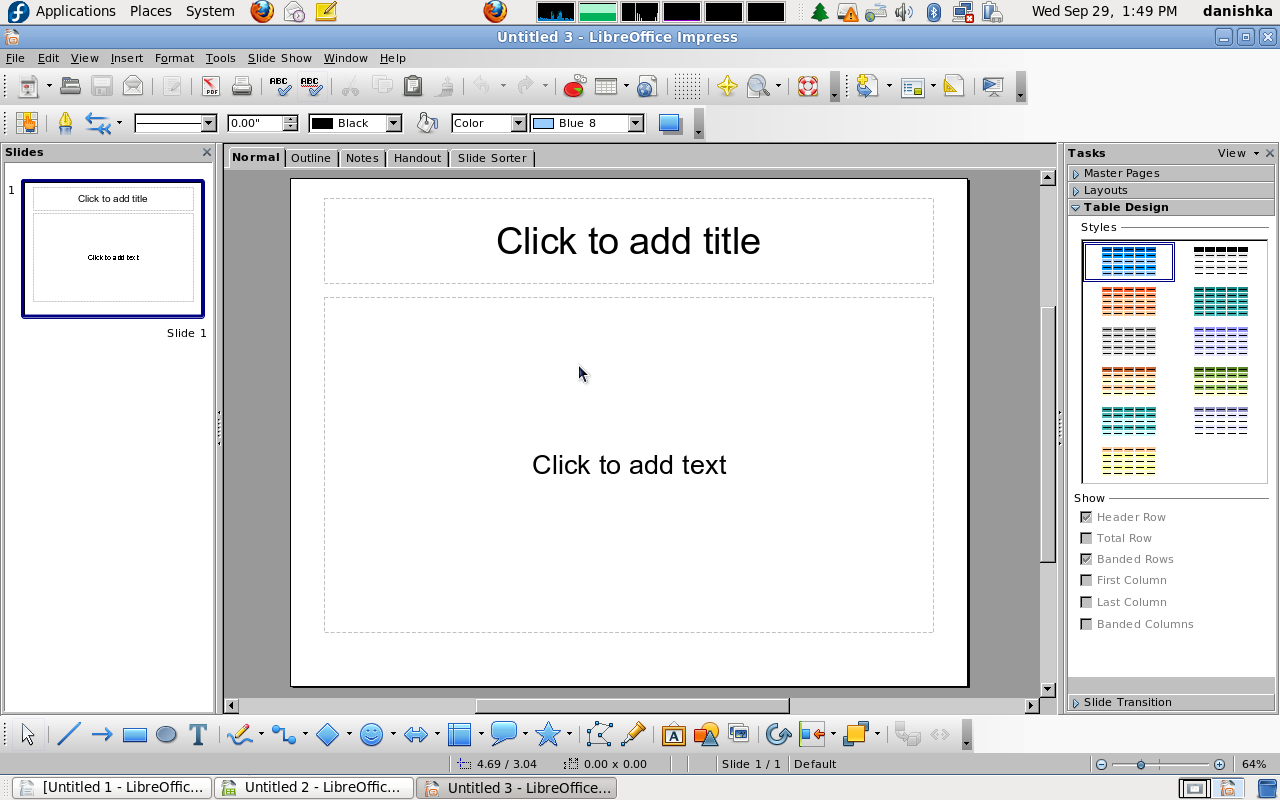1280x800 pixels.
Task: Pick the yellow table style swatch
Action: (1129, 460)
